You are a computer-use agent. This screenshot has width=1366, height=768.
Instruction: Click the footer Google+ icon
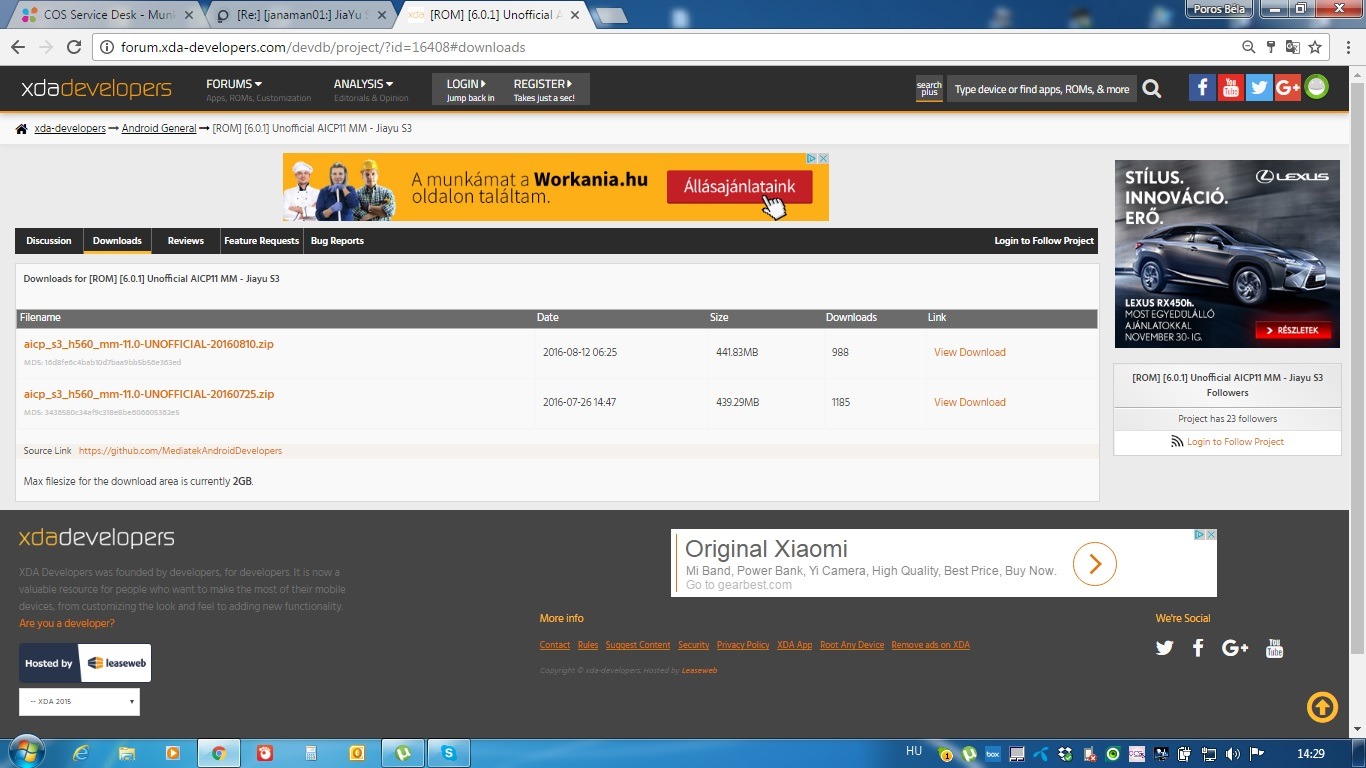click(x=1235, y=648)
